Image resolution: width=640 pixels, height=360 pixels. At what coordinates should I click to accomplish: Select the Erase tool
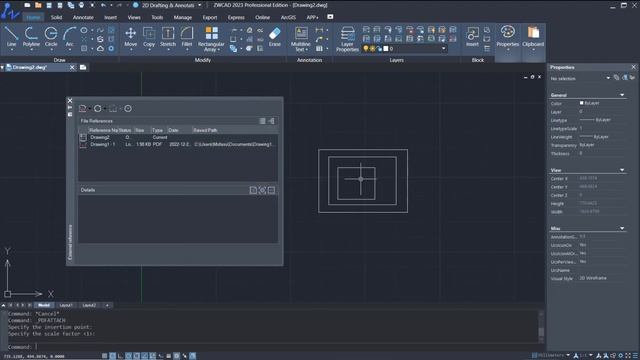[275, 36]
